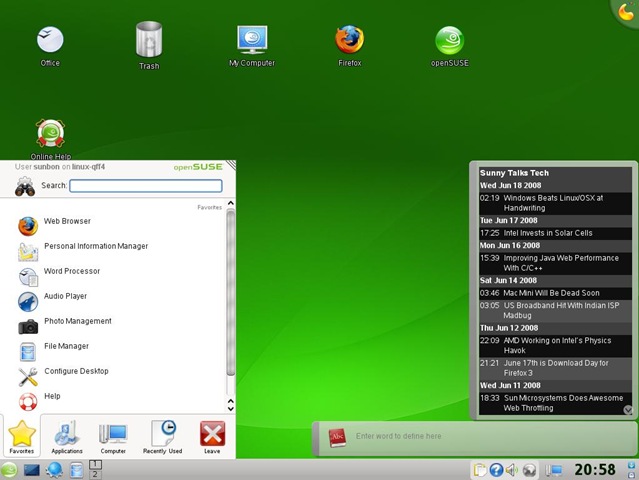Image resolution: width=639 pixels, height=480 pixels.
Task: Switch to the Applications tab in the menu
Action: click(67, 437)
